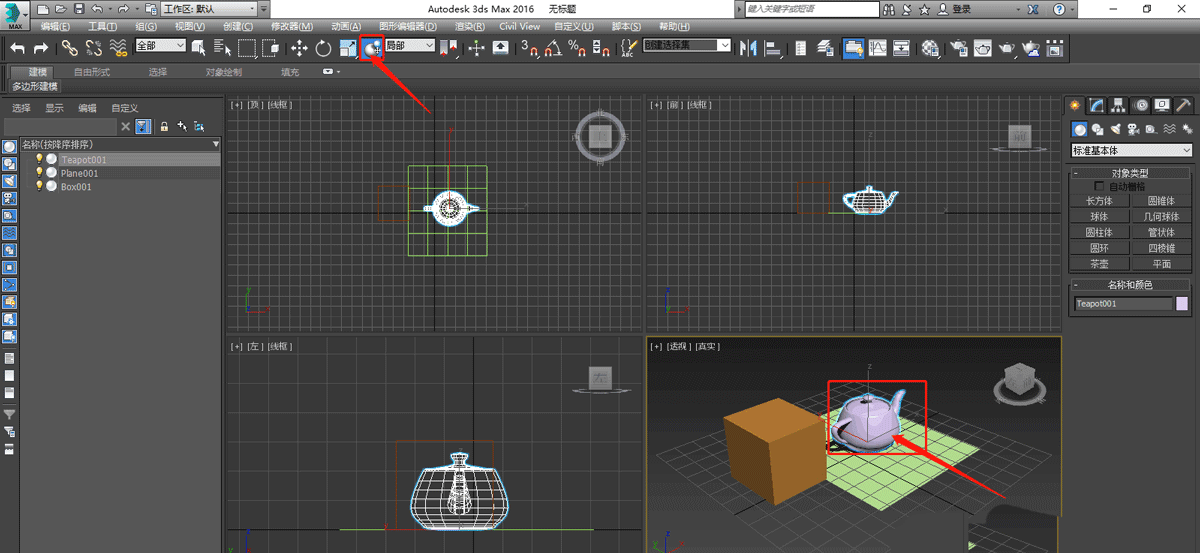Toggle the Scene Explorer toolbar icon

point(801,47)
